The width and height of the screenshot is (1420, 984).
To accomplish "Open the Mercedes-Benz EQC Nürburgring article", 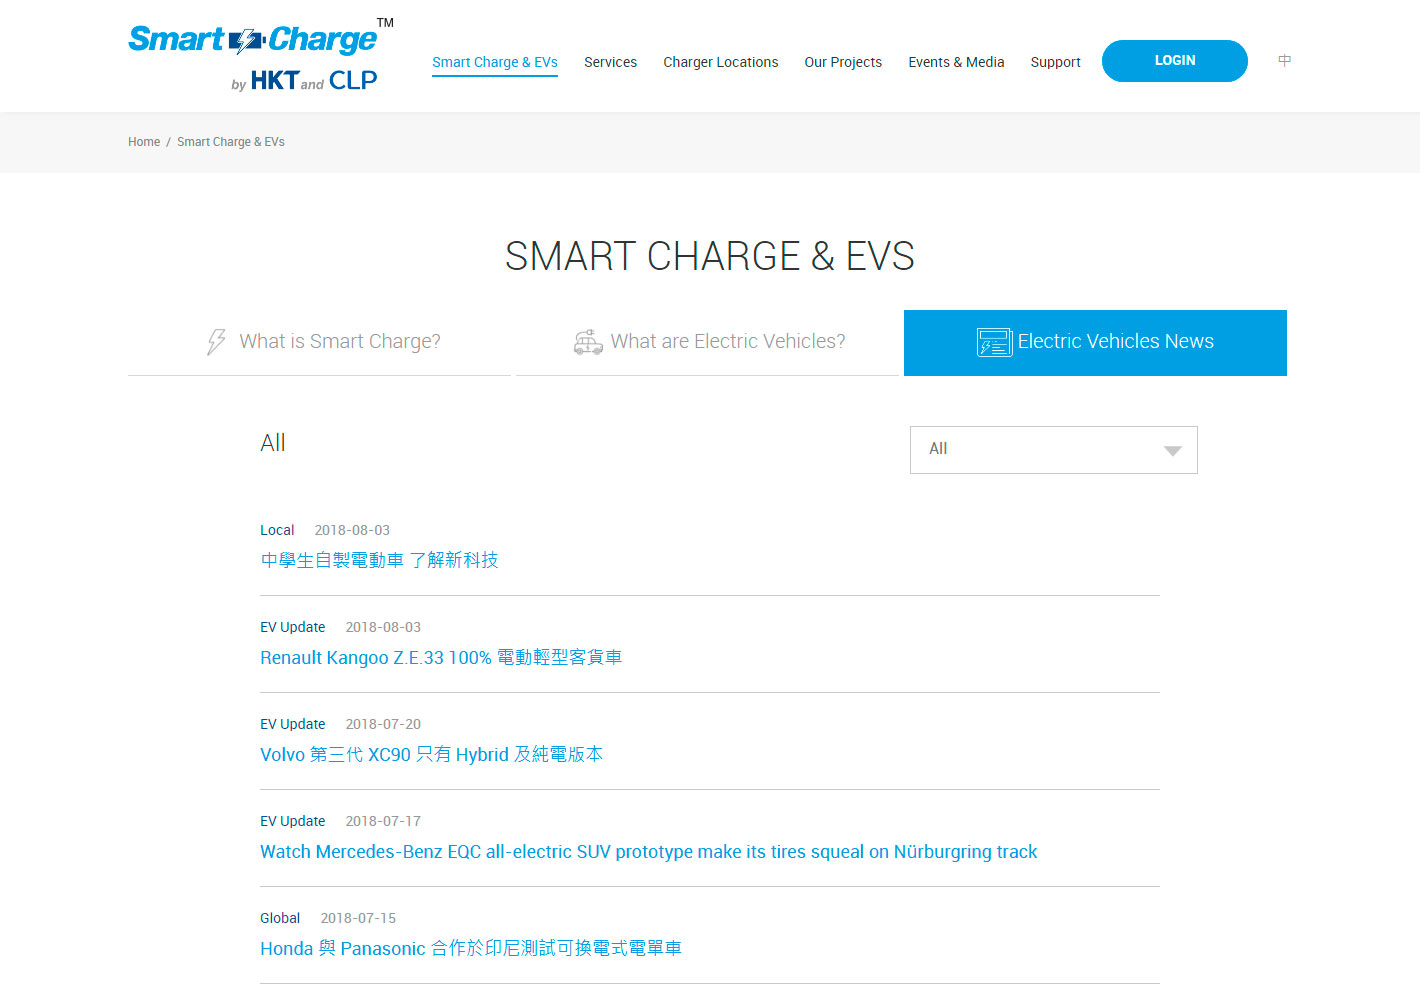I will (648, 851).
